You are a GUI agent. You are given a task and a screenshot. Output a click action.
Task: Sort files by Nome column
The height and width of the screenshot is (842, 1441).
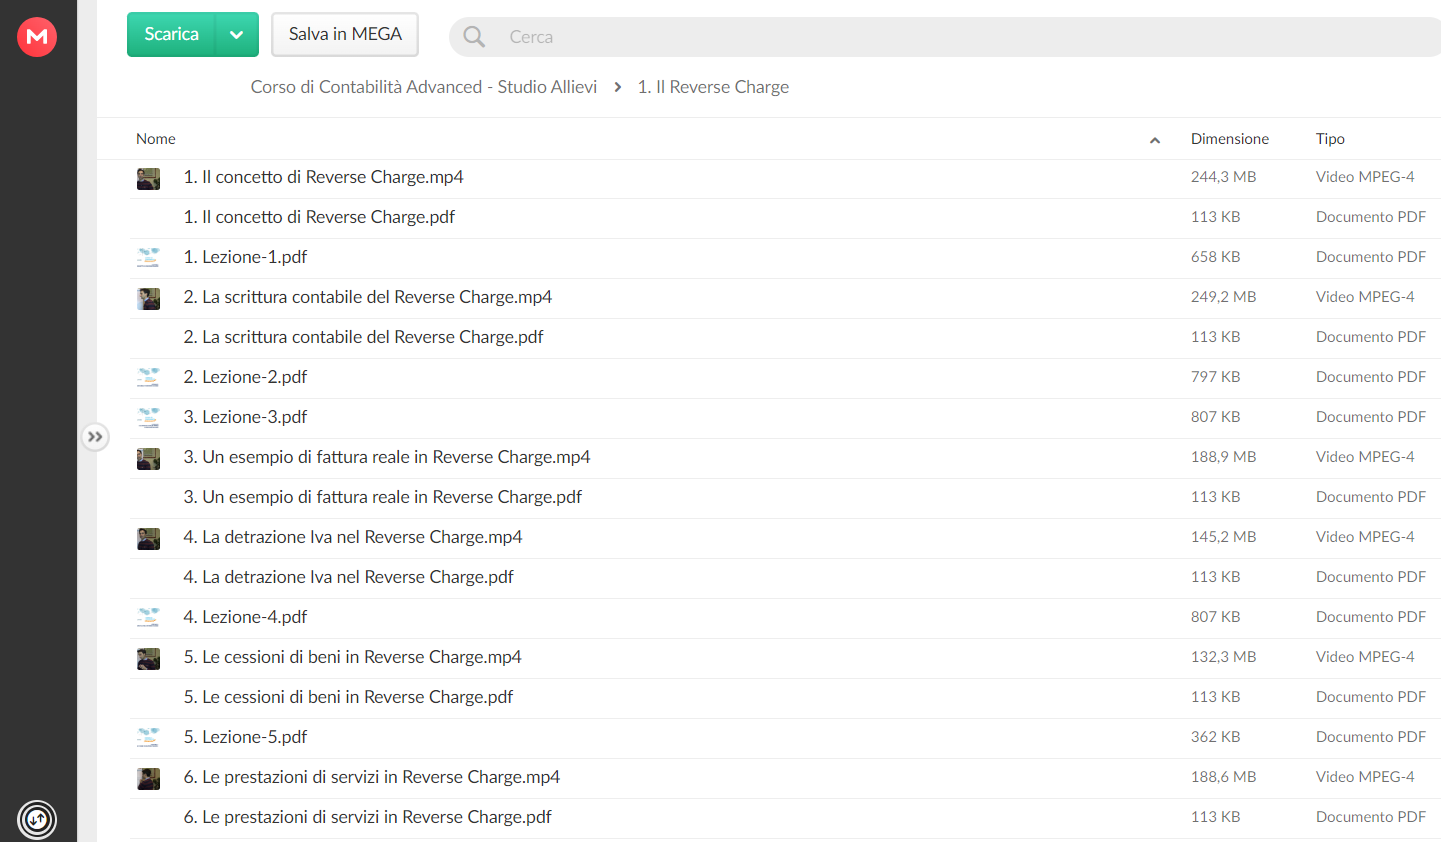(156, 139)
